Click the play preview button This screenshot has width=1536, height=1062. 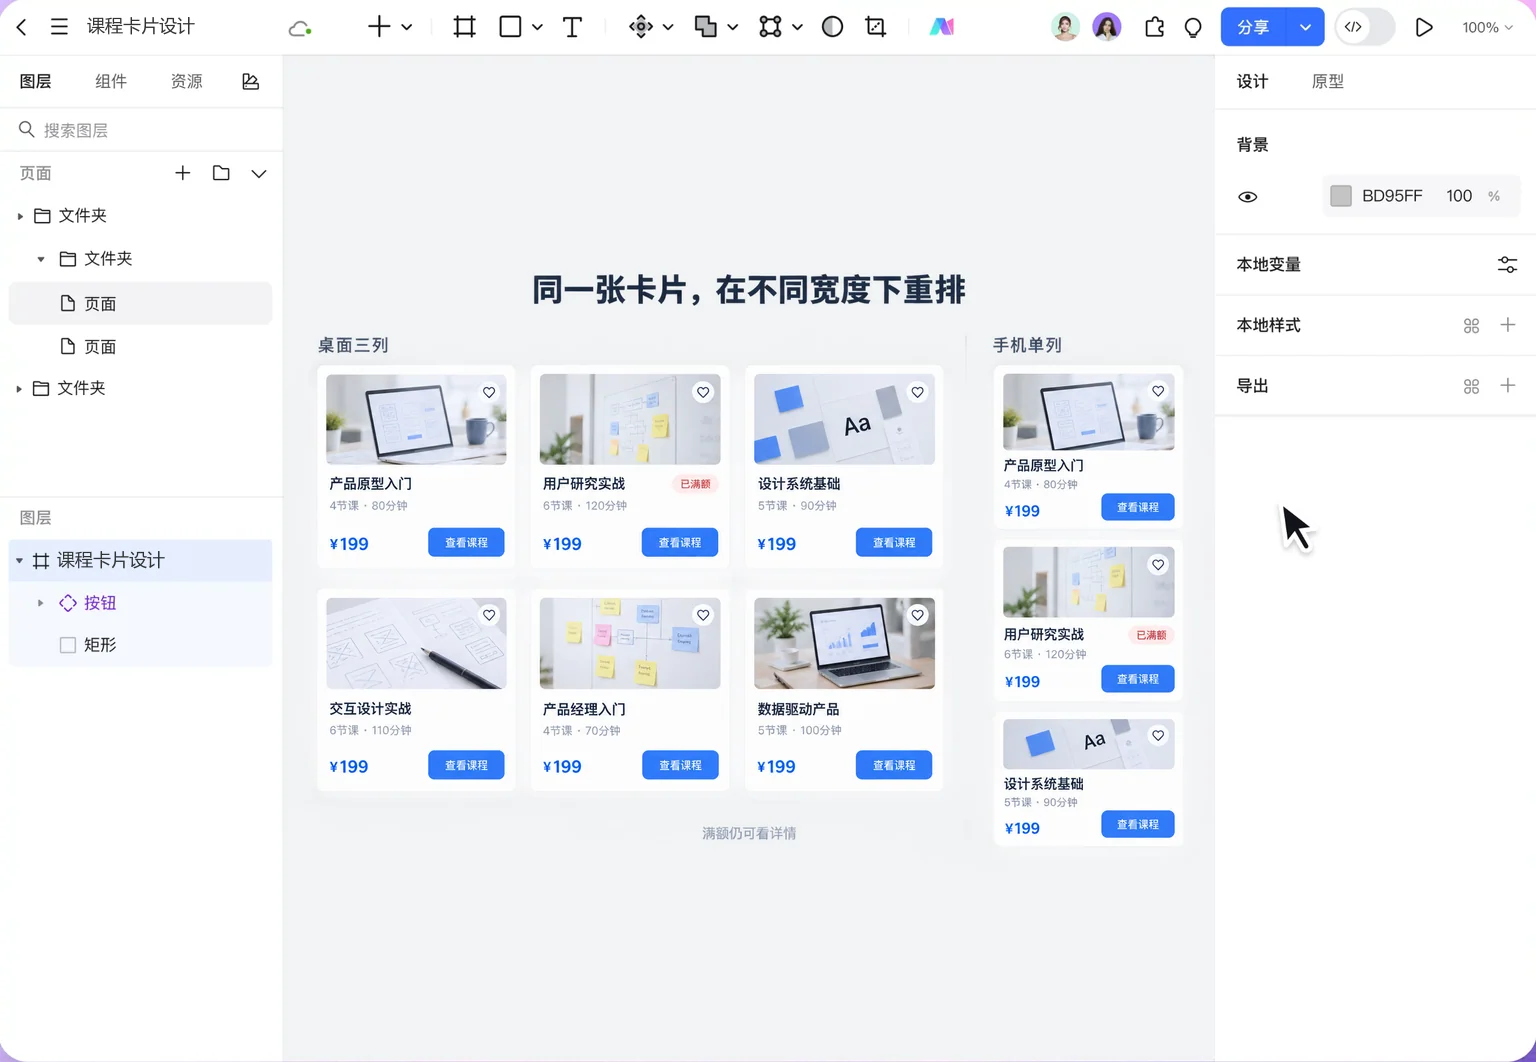click(x=1424, y=27)
